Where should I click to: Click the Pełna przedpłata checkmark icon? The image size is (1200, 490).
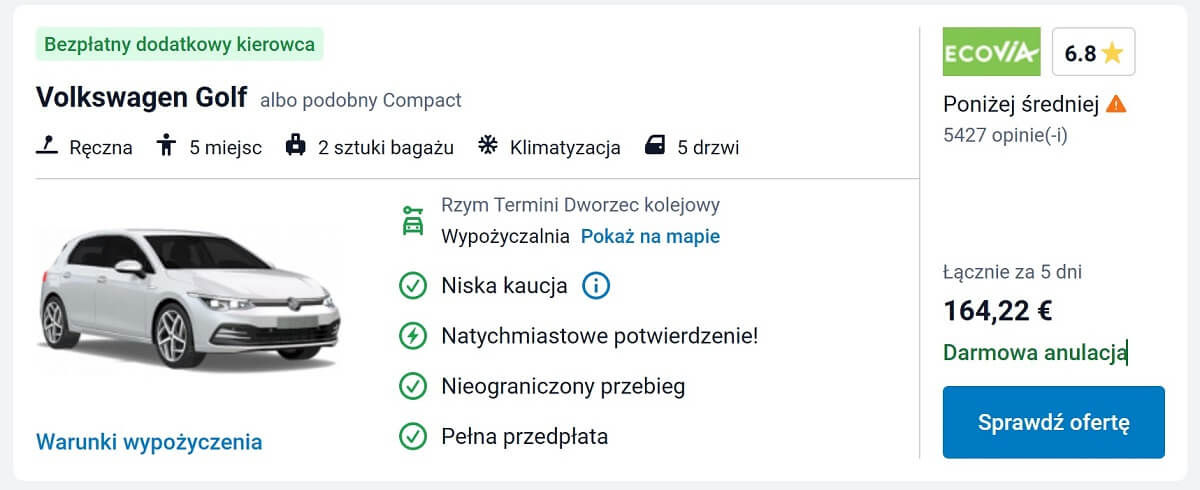click(412, 436)
